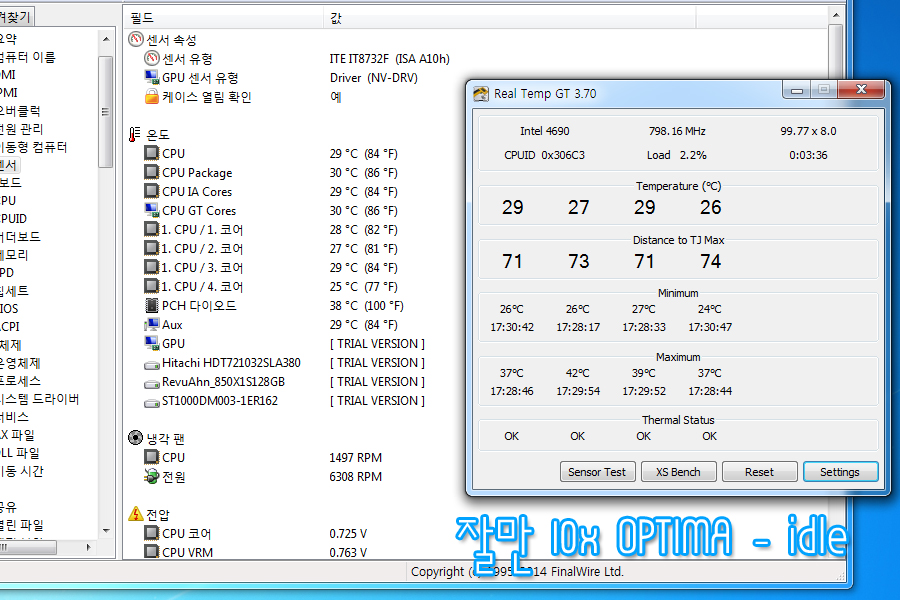Click the Intel 4690 label in Real Temp
The width and height of the screenshot is (900, 600).
(x=545, y=131)
